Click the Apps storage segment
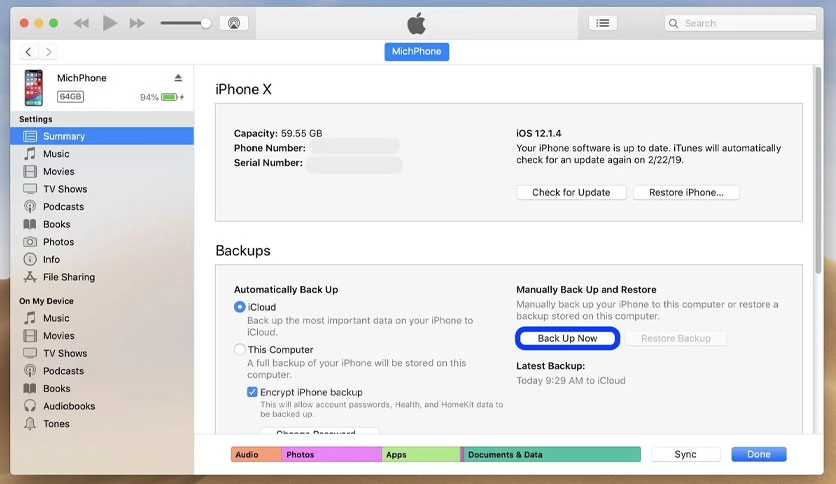 (x=421, y=454)
